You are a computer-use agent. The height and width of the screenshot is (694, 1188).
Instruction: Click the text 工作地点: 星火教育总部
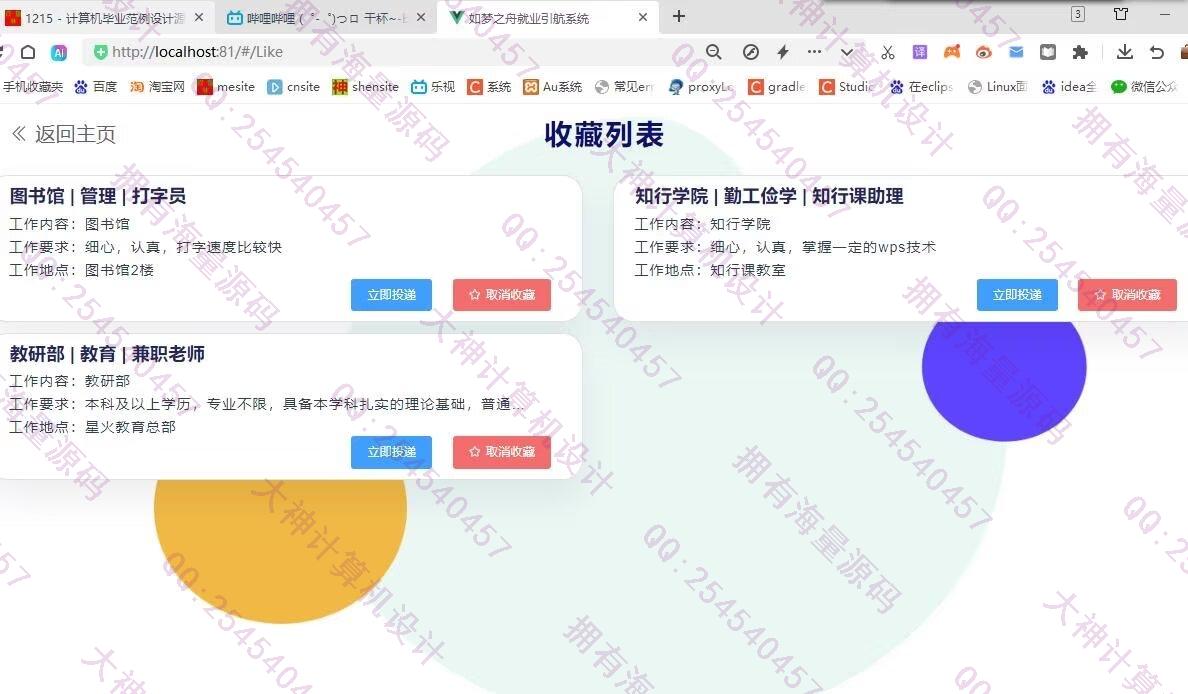click(92, 427)
